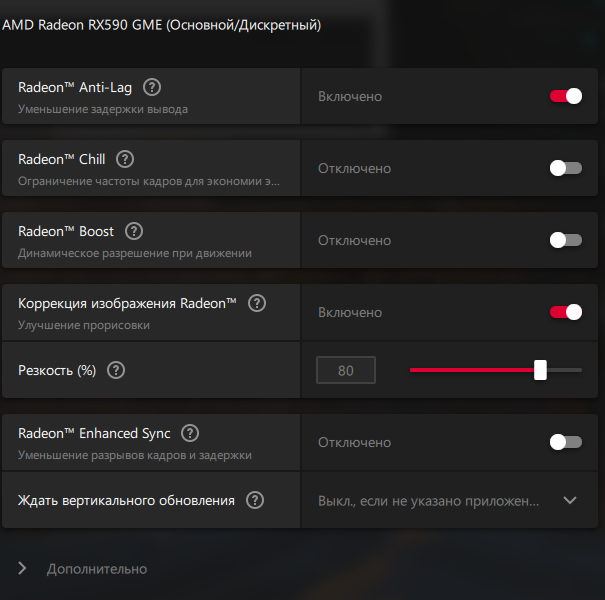Screen dimensions: 605x600
Task: Expand the Дополнительно section chevron
Action: [22, 568]
